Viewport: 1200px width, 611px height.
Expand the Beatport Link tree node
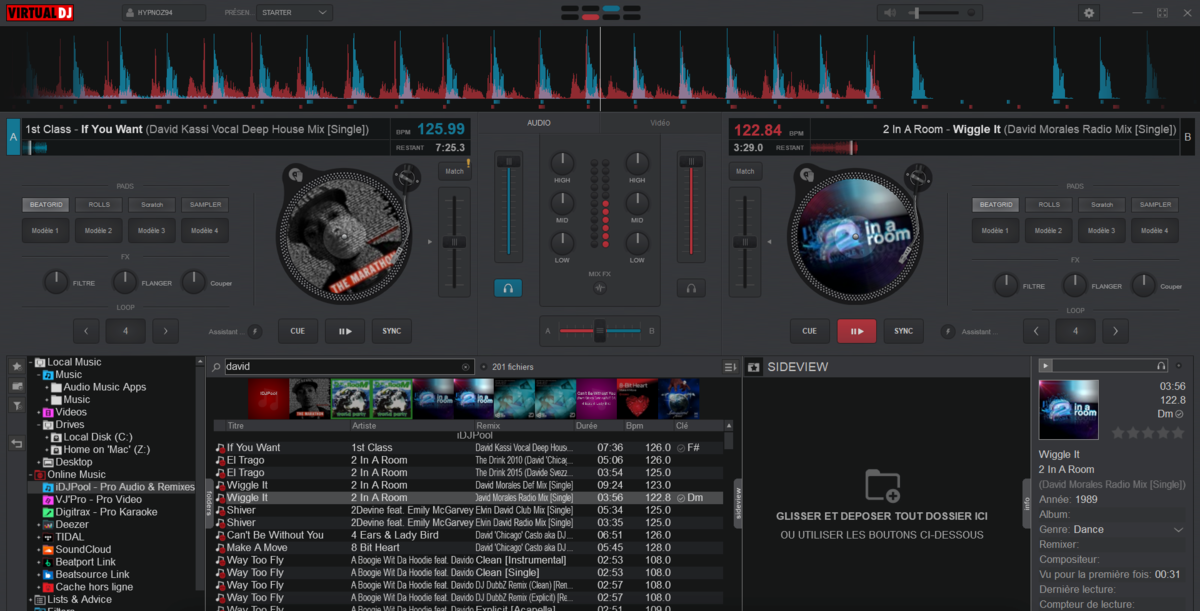click(x=39, y=562)
